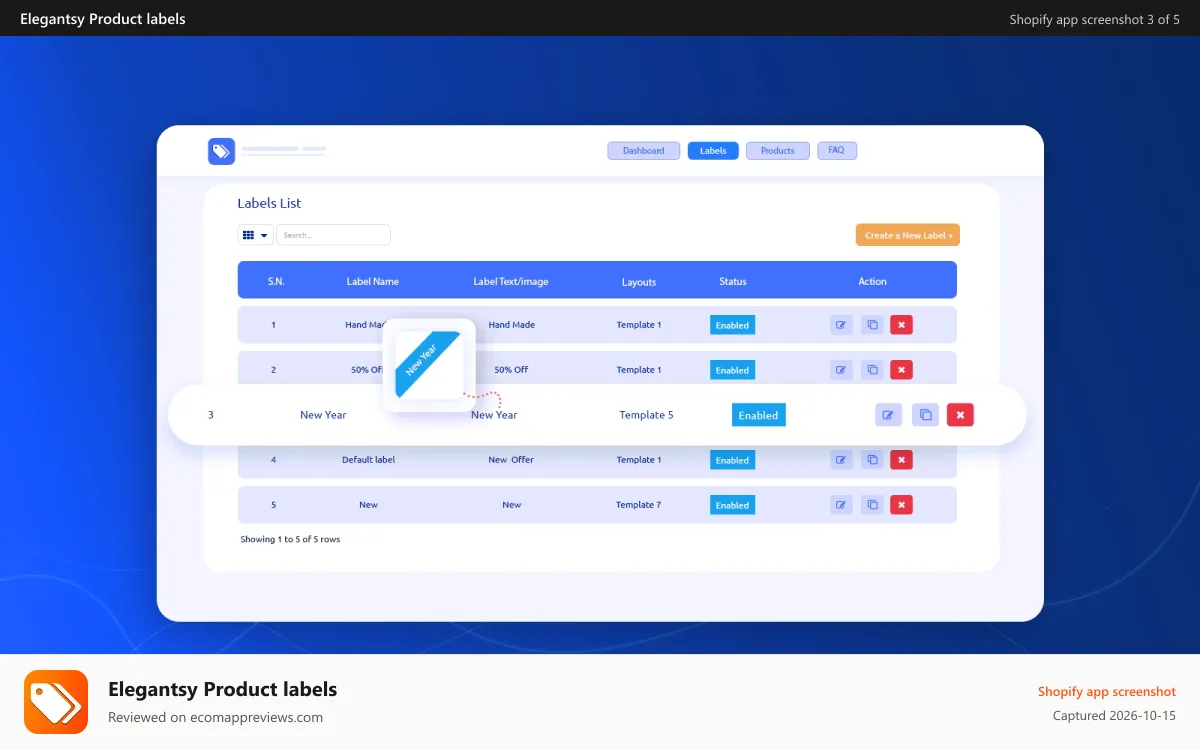
Task: Switch to the Labels tab
Action: [713, 151]
